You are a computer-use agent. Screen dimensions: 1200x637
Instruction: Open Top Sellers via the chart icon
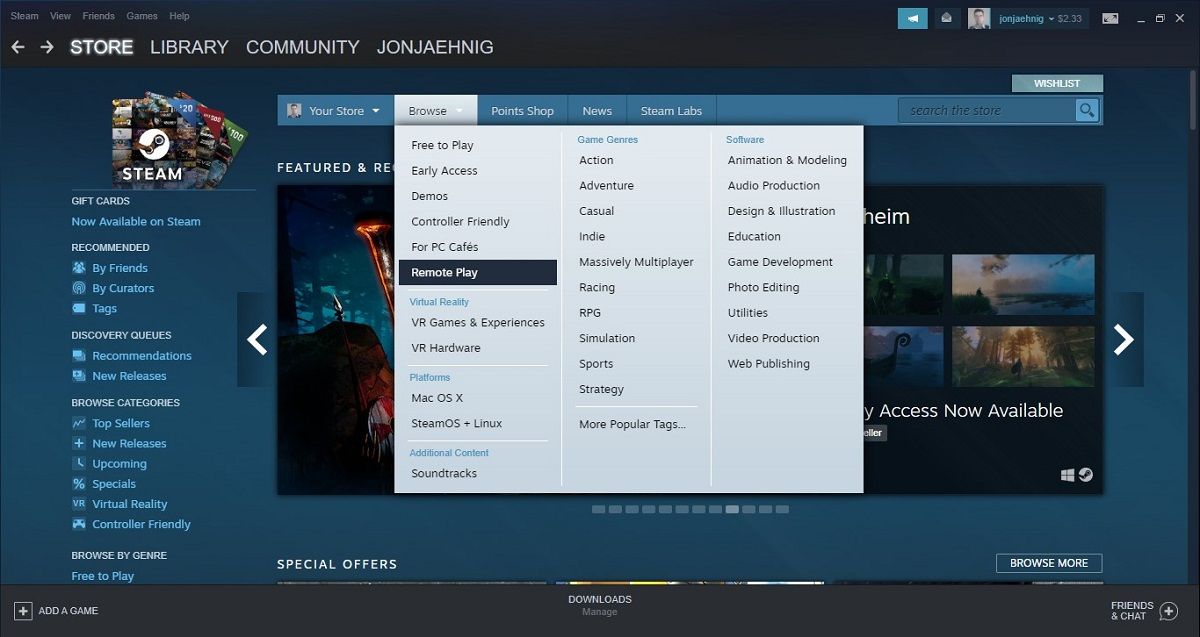(x=78, y=422)
